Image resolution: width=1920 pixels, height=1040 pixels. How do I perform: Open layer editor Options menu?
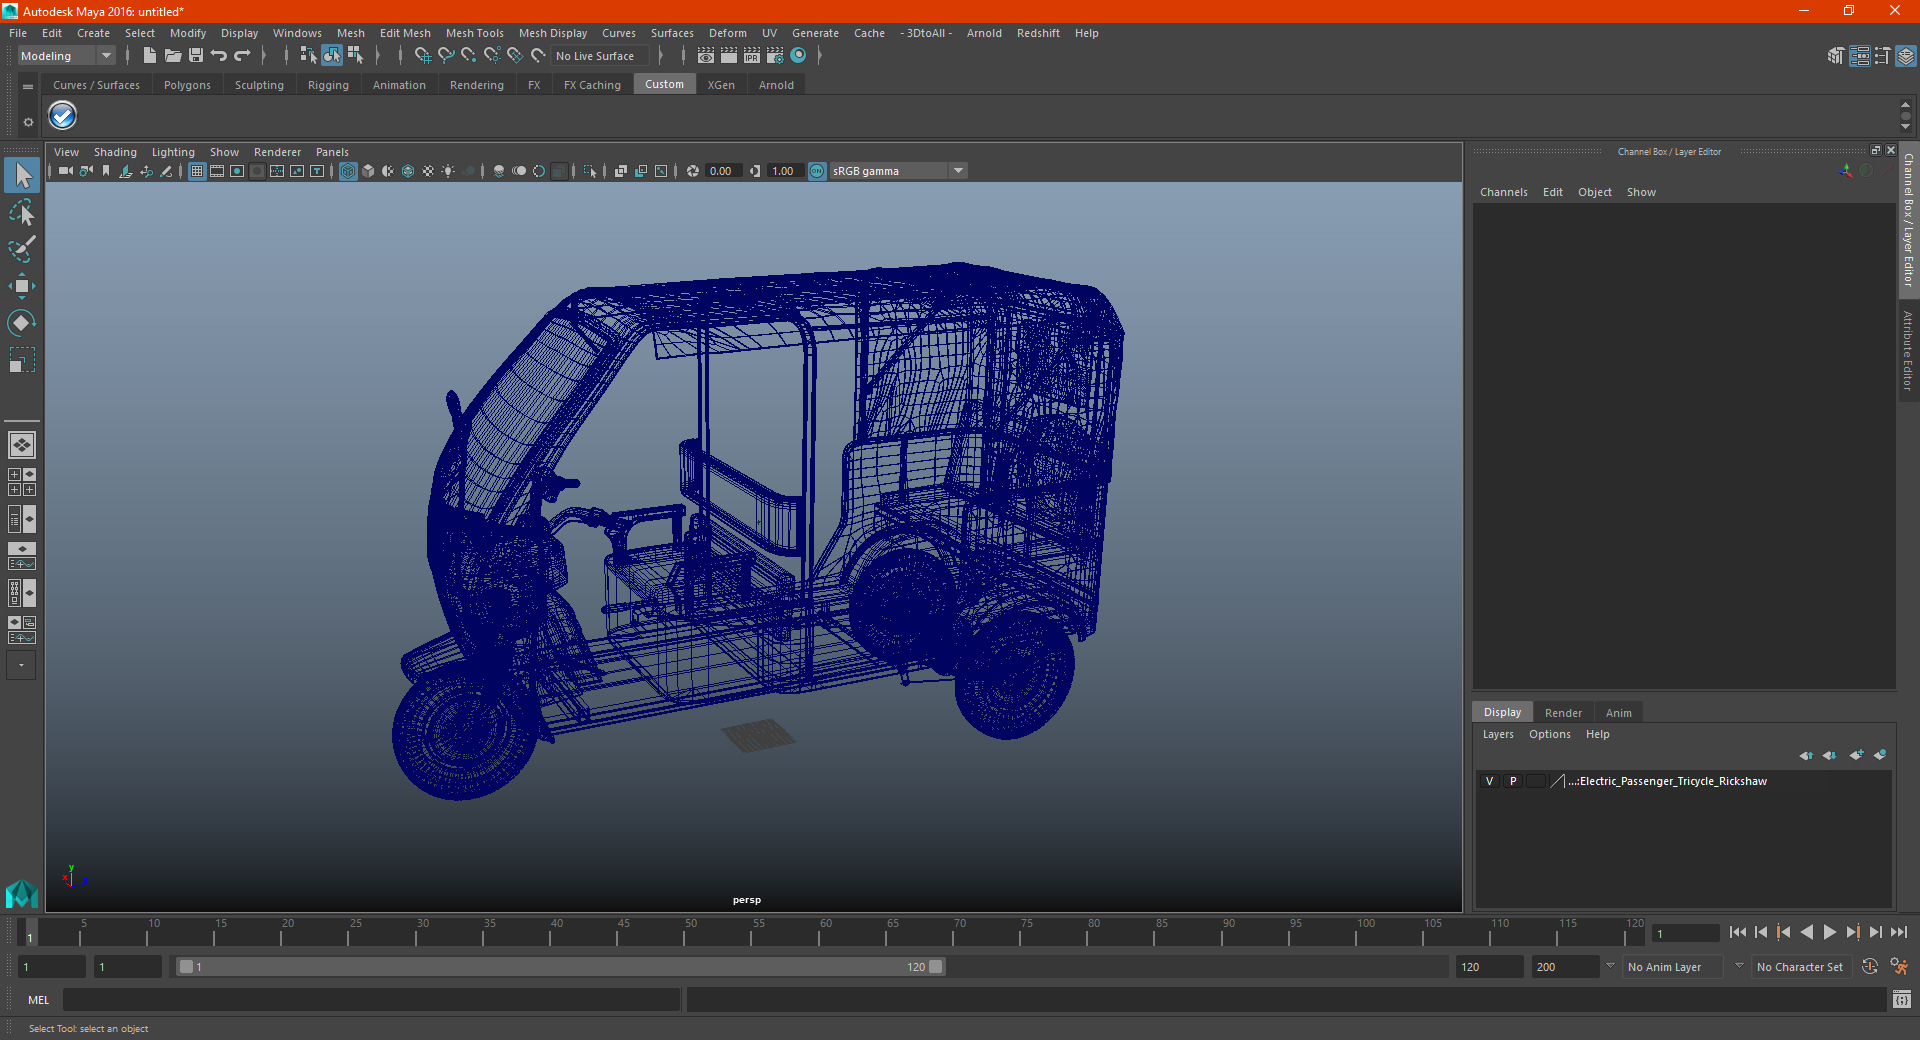coord(1549,734)
